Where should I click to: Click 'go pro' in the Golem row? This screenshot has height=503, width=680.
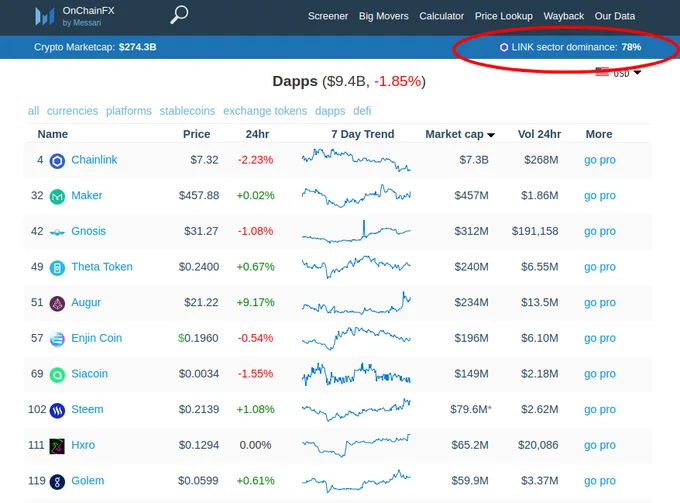(x=600, y=480)
